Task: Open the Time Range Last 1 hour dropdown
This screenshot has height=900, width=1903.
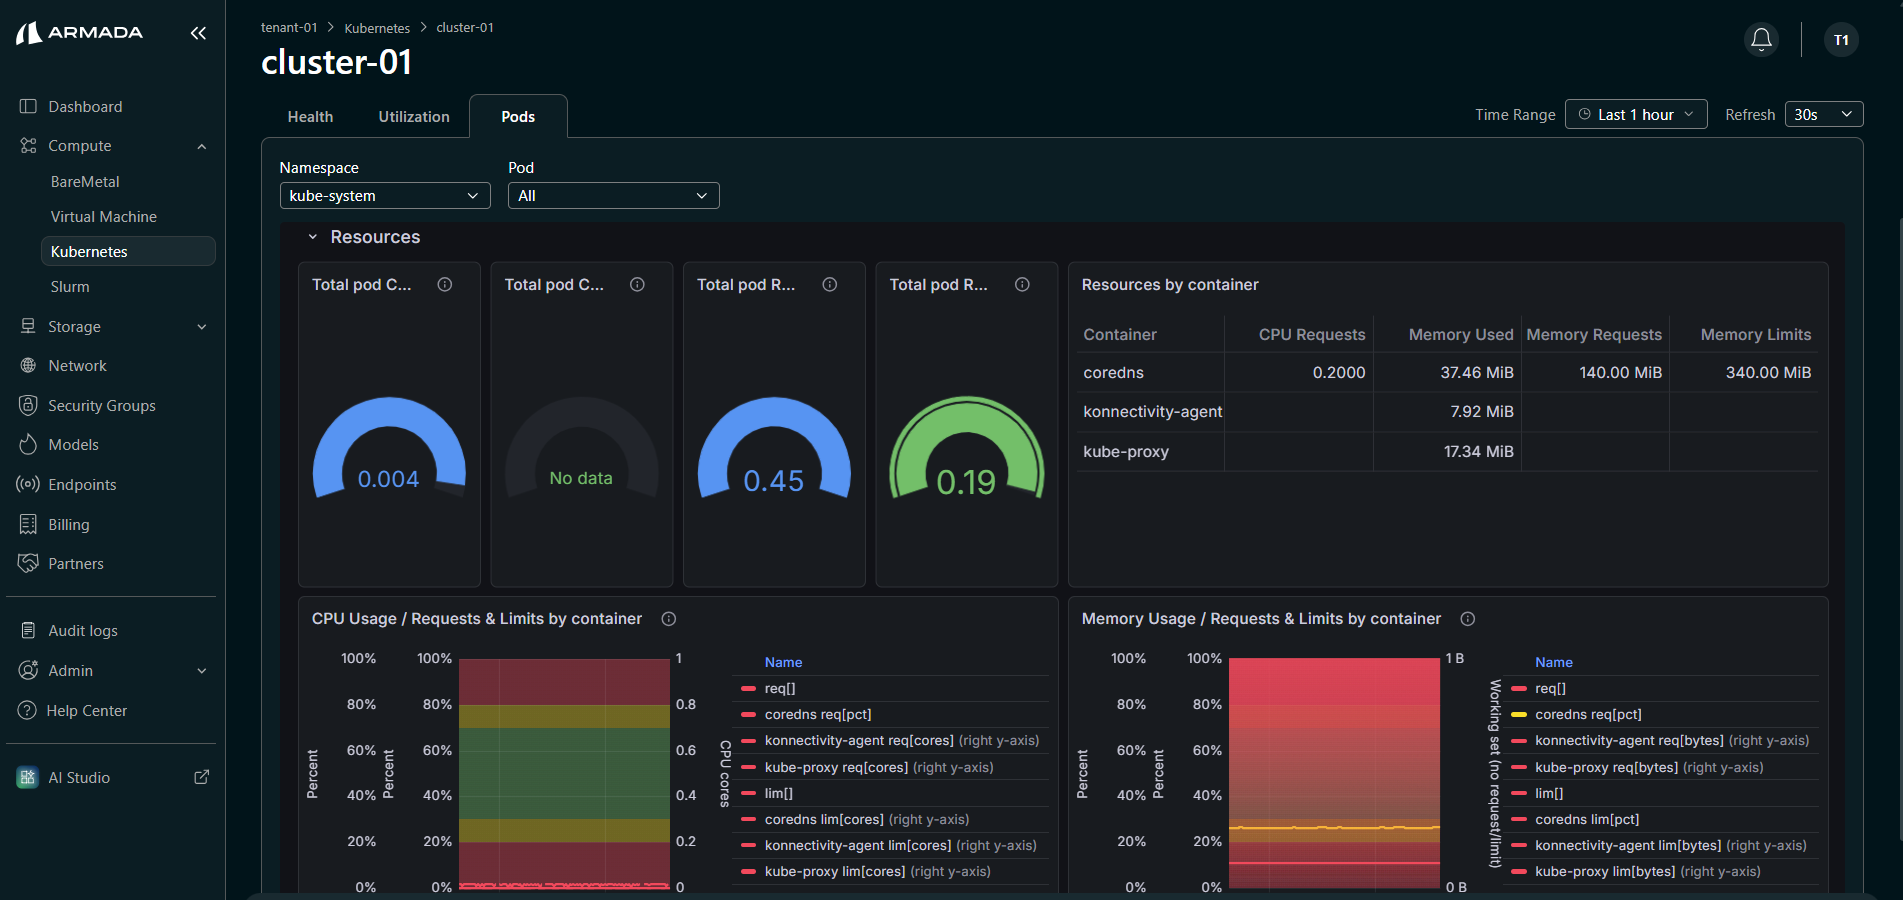Action: point(1636,115)
